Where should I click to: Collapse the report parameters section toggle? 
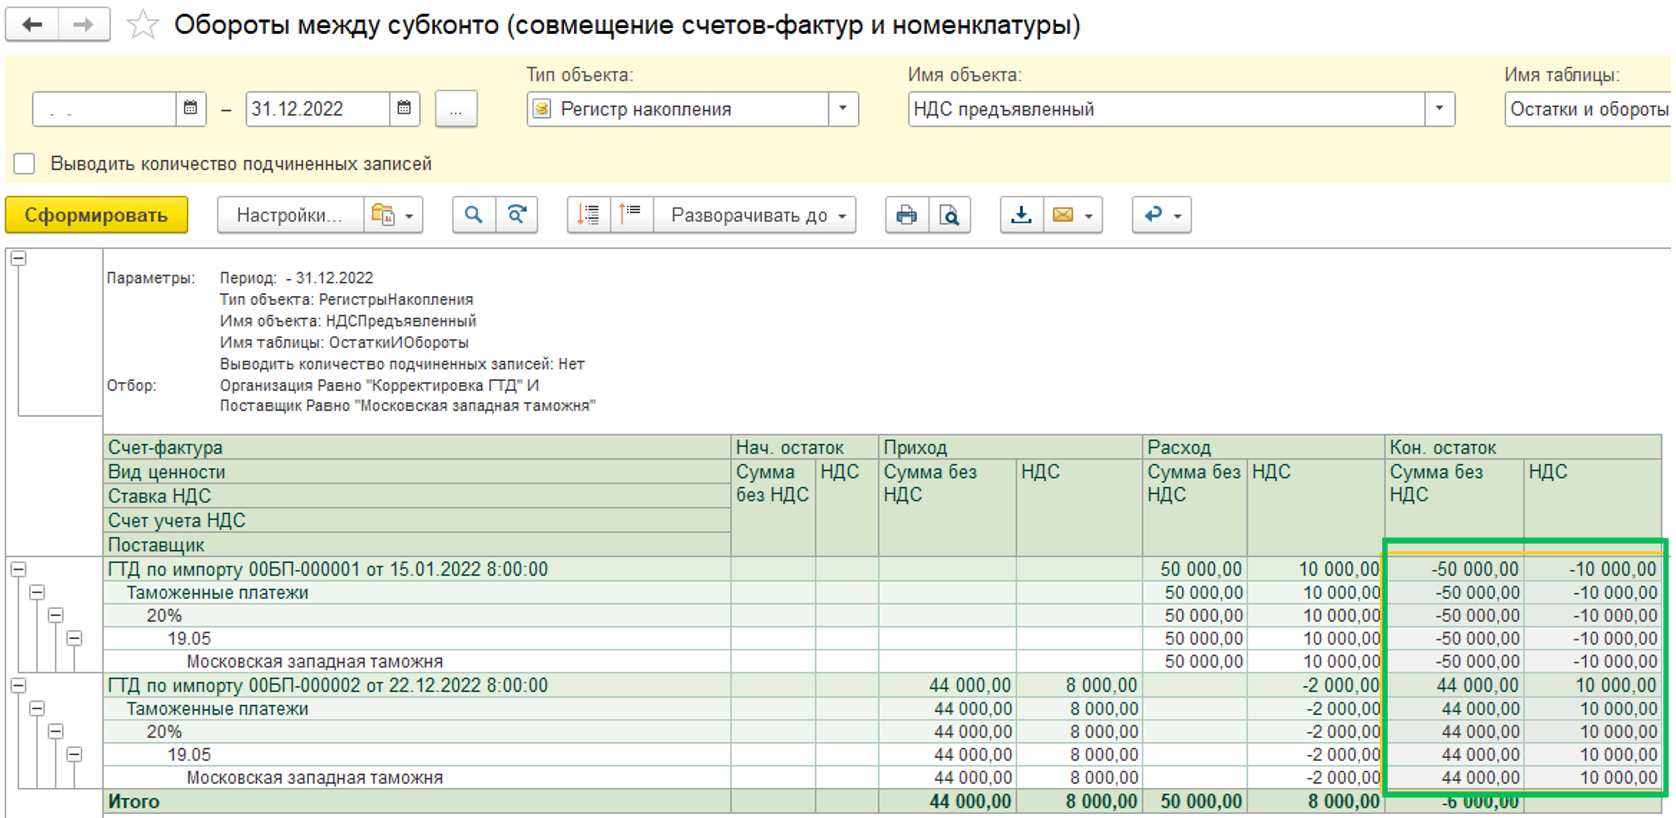pos(18,258)
